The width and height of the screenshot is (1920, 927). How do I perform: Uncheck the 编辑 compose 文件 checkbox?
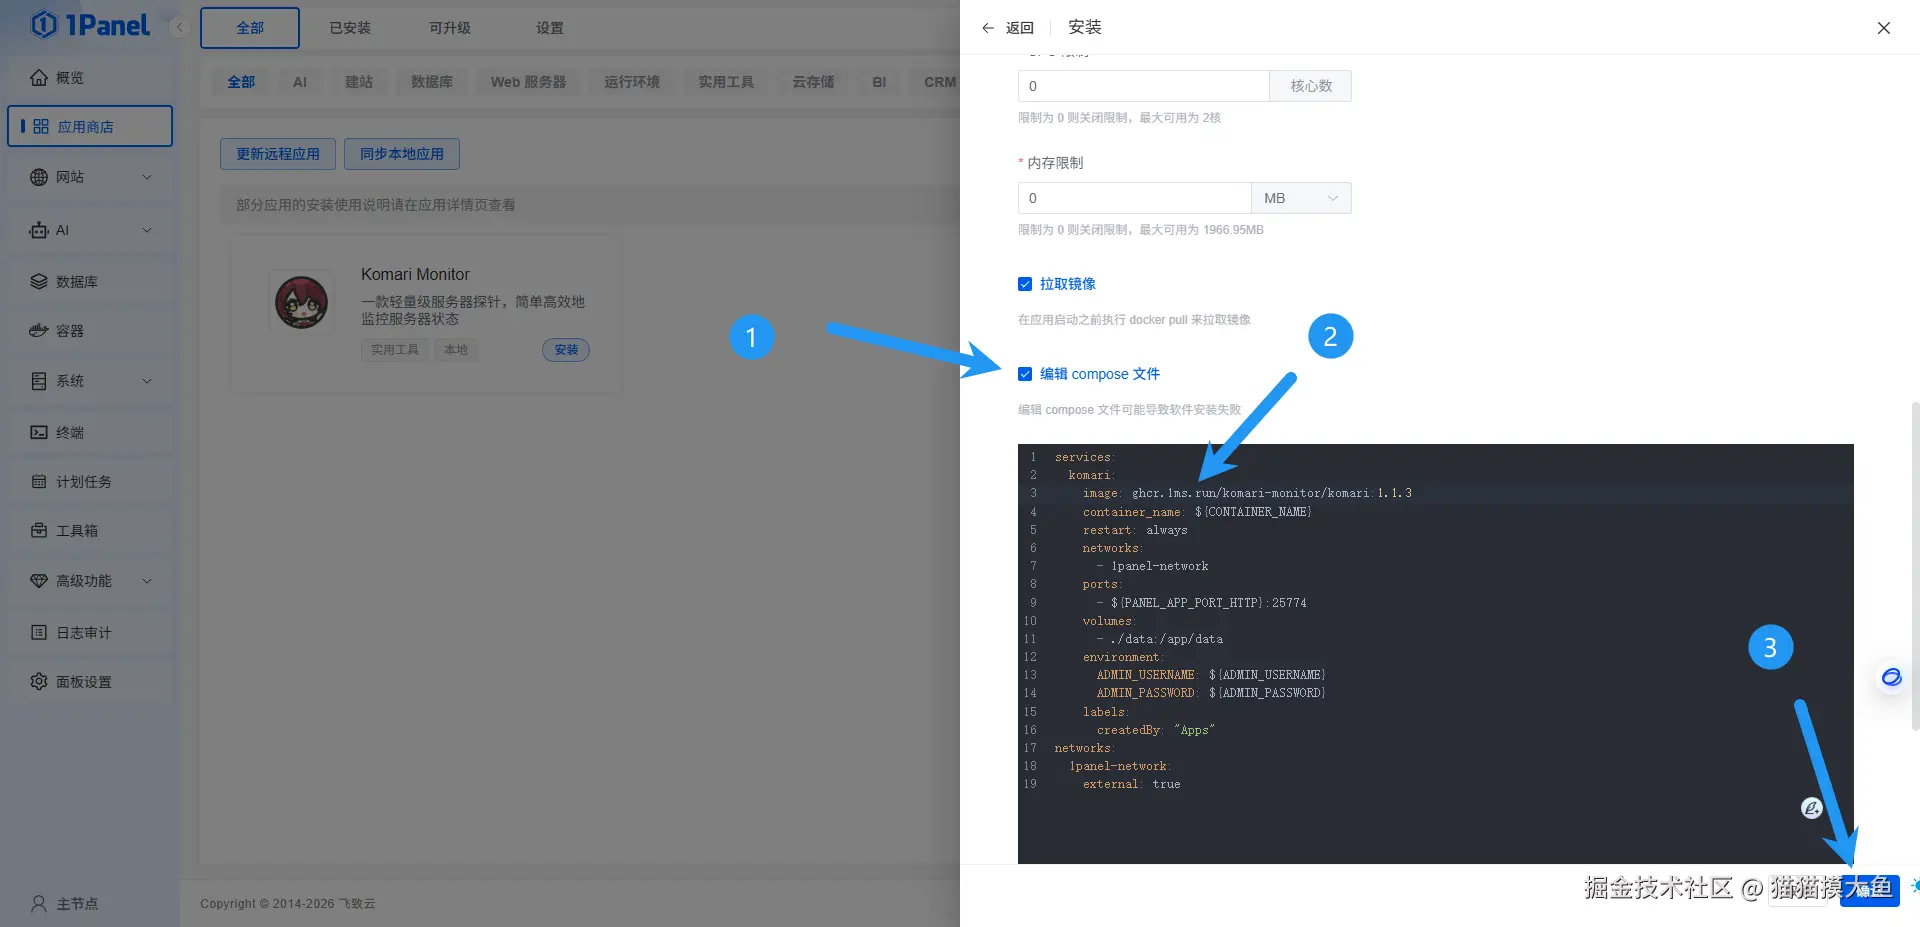[x=1025, y=374]
